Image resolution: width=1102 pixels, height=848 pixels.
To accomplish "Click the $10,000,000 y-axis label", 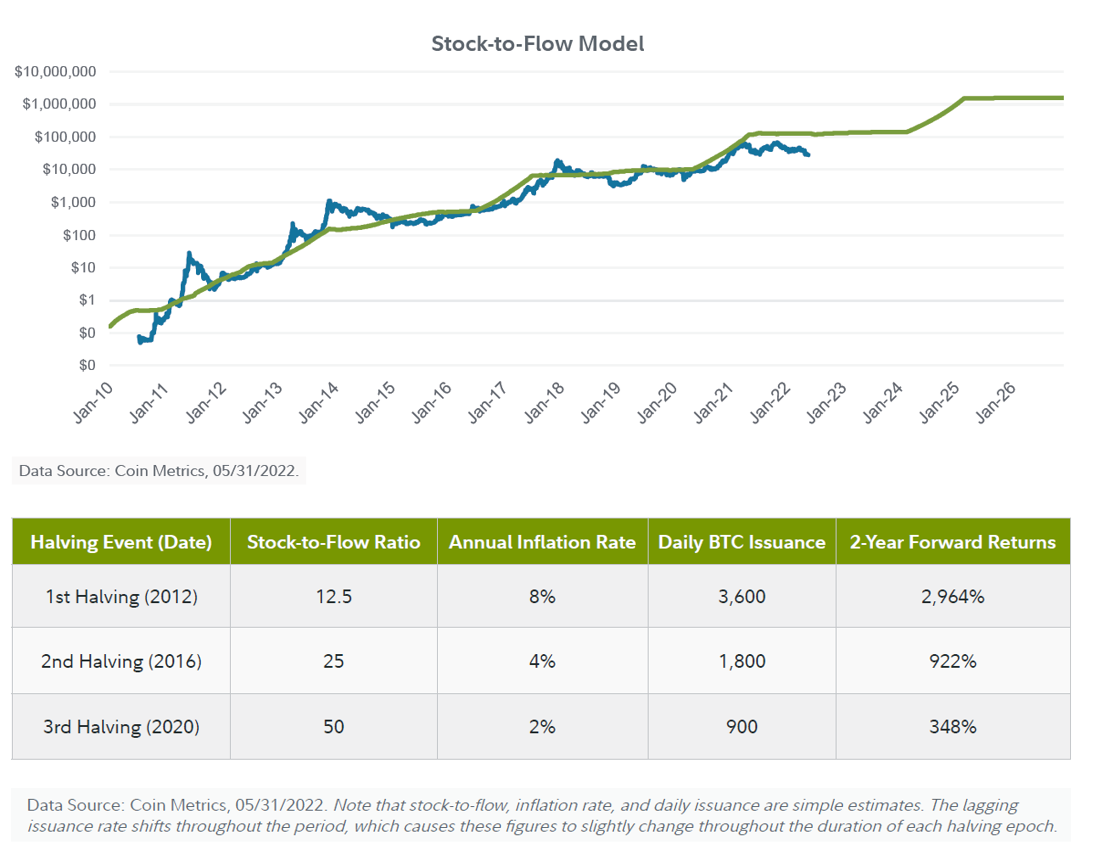I will (x=55, y=72).
